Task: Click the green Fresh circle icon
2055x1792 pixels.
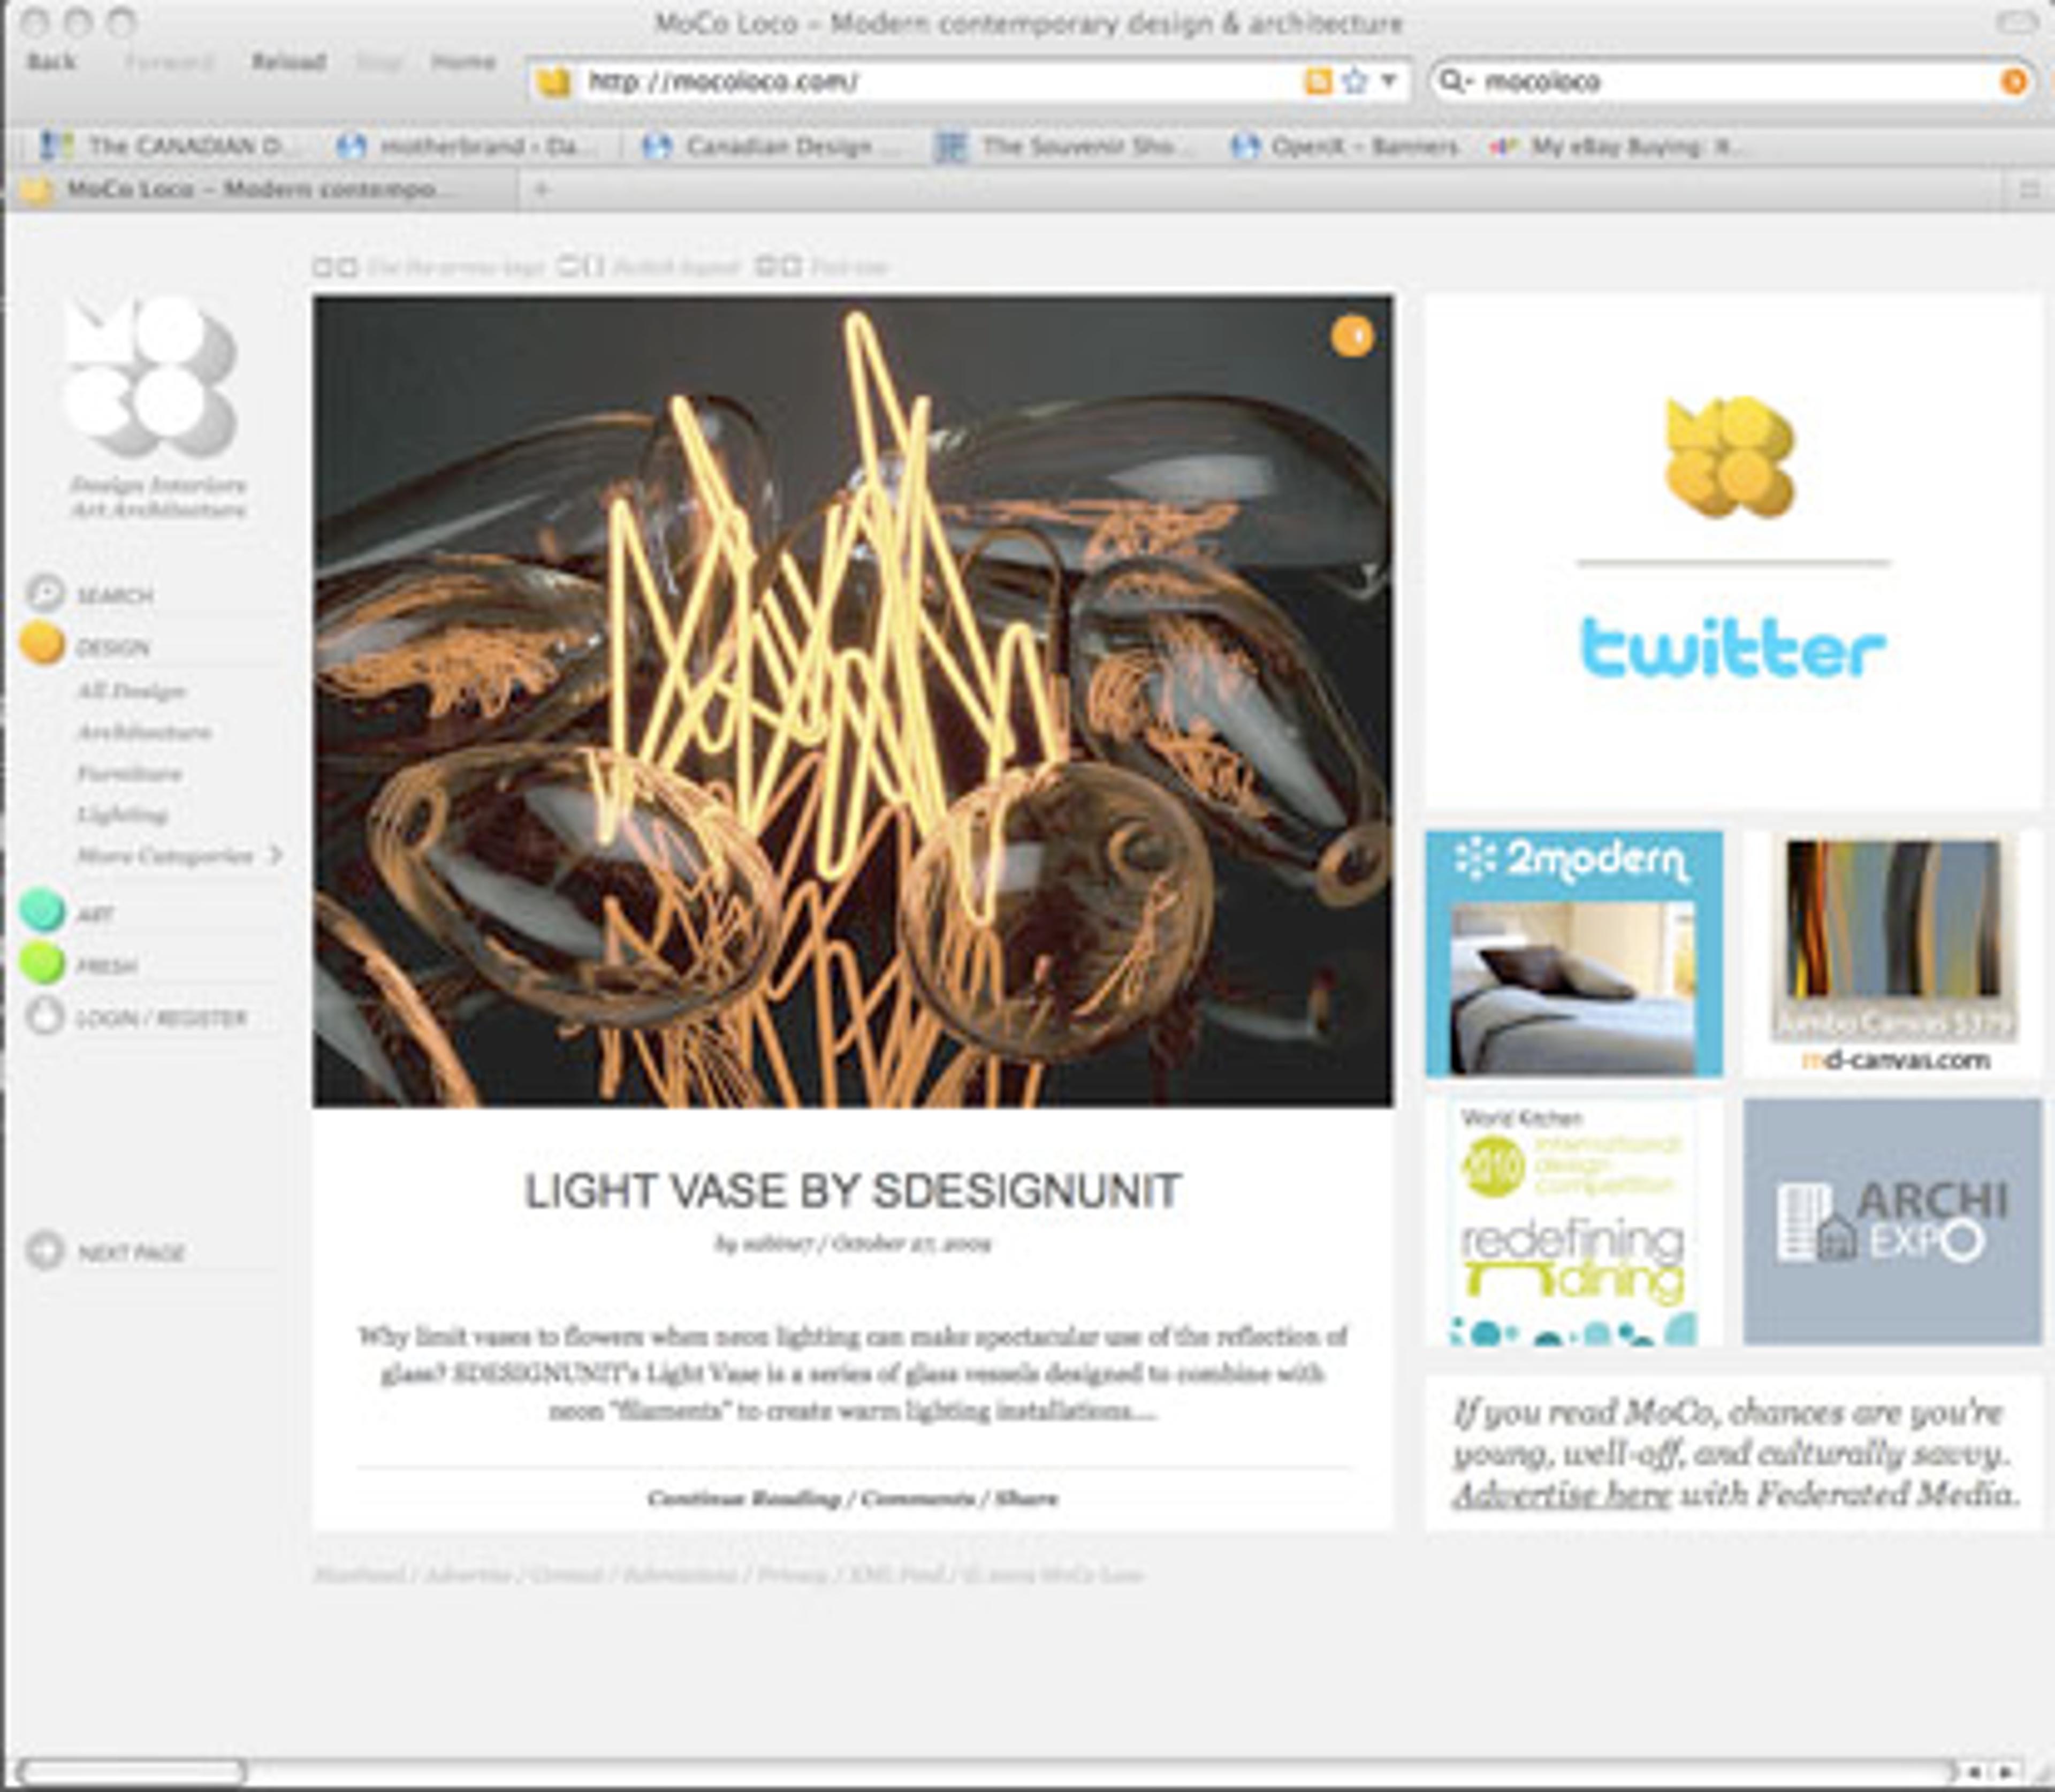Action: pos(42,962)
